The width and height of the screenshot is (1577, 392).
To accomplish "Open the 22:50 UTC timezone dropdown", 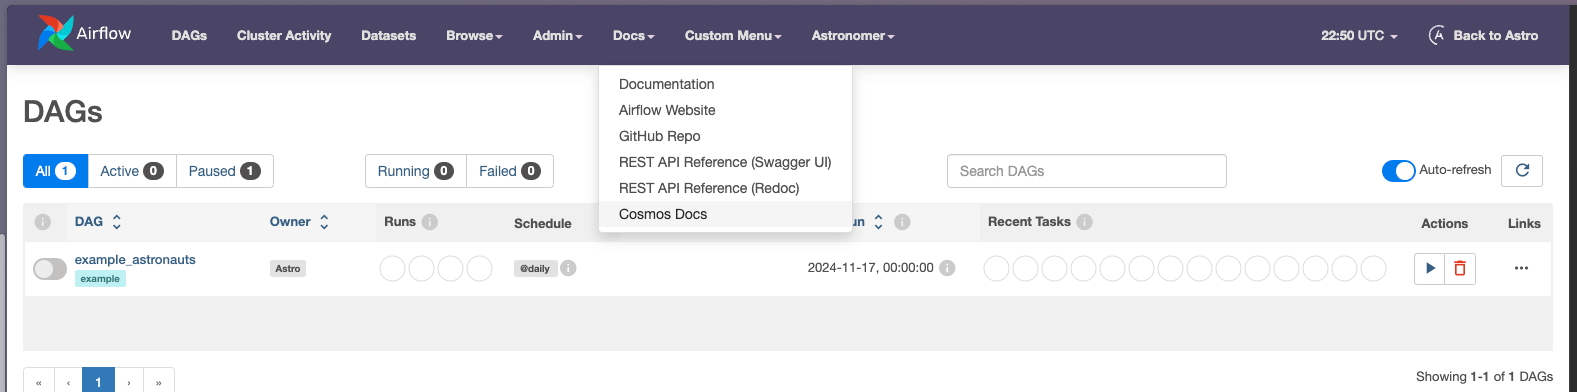I will click(x=1359, y=35).
